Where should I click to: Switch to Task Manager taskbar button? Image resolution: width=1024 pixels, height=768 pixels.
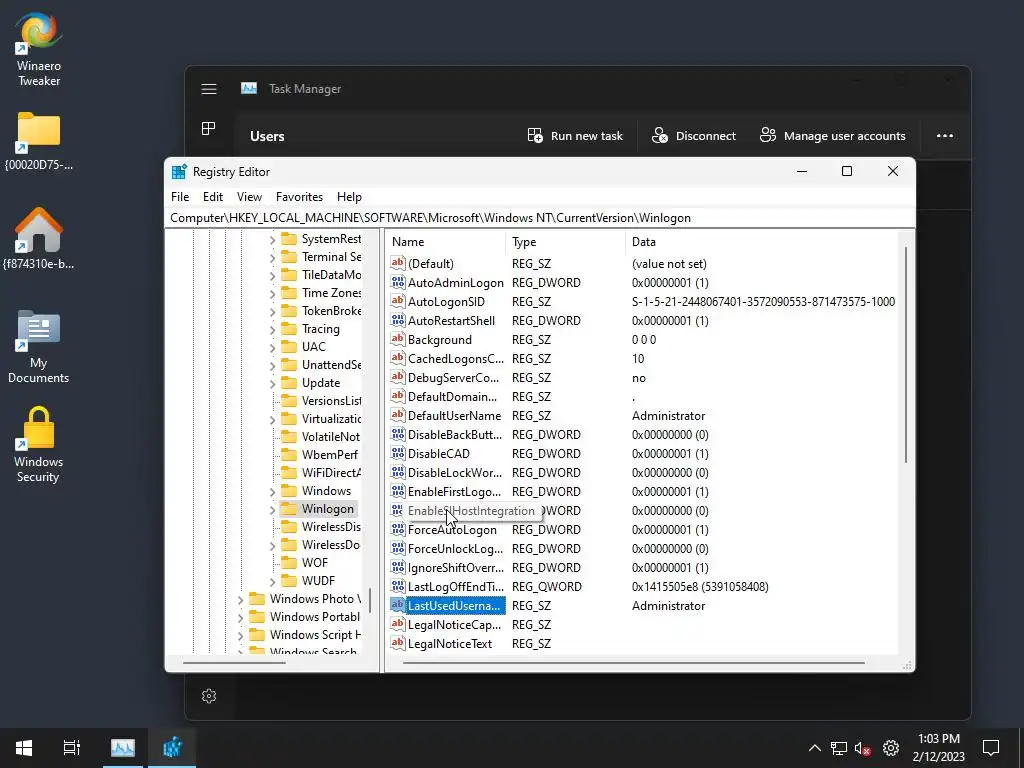coord(122,747)
